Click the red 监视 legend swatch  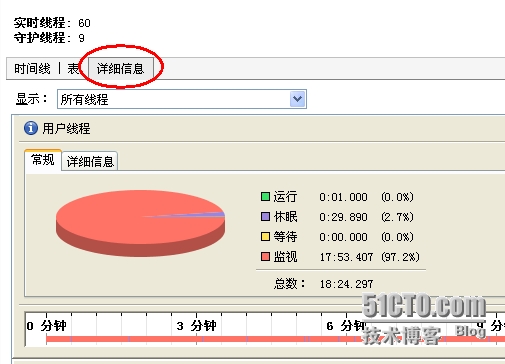pyautogui.click(x=265, y=256)
